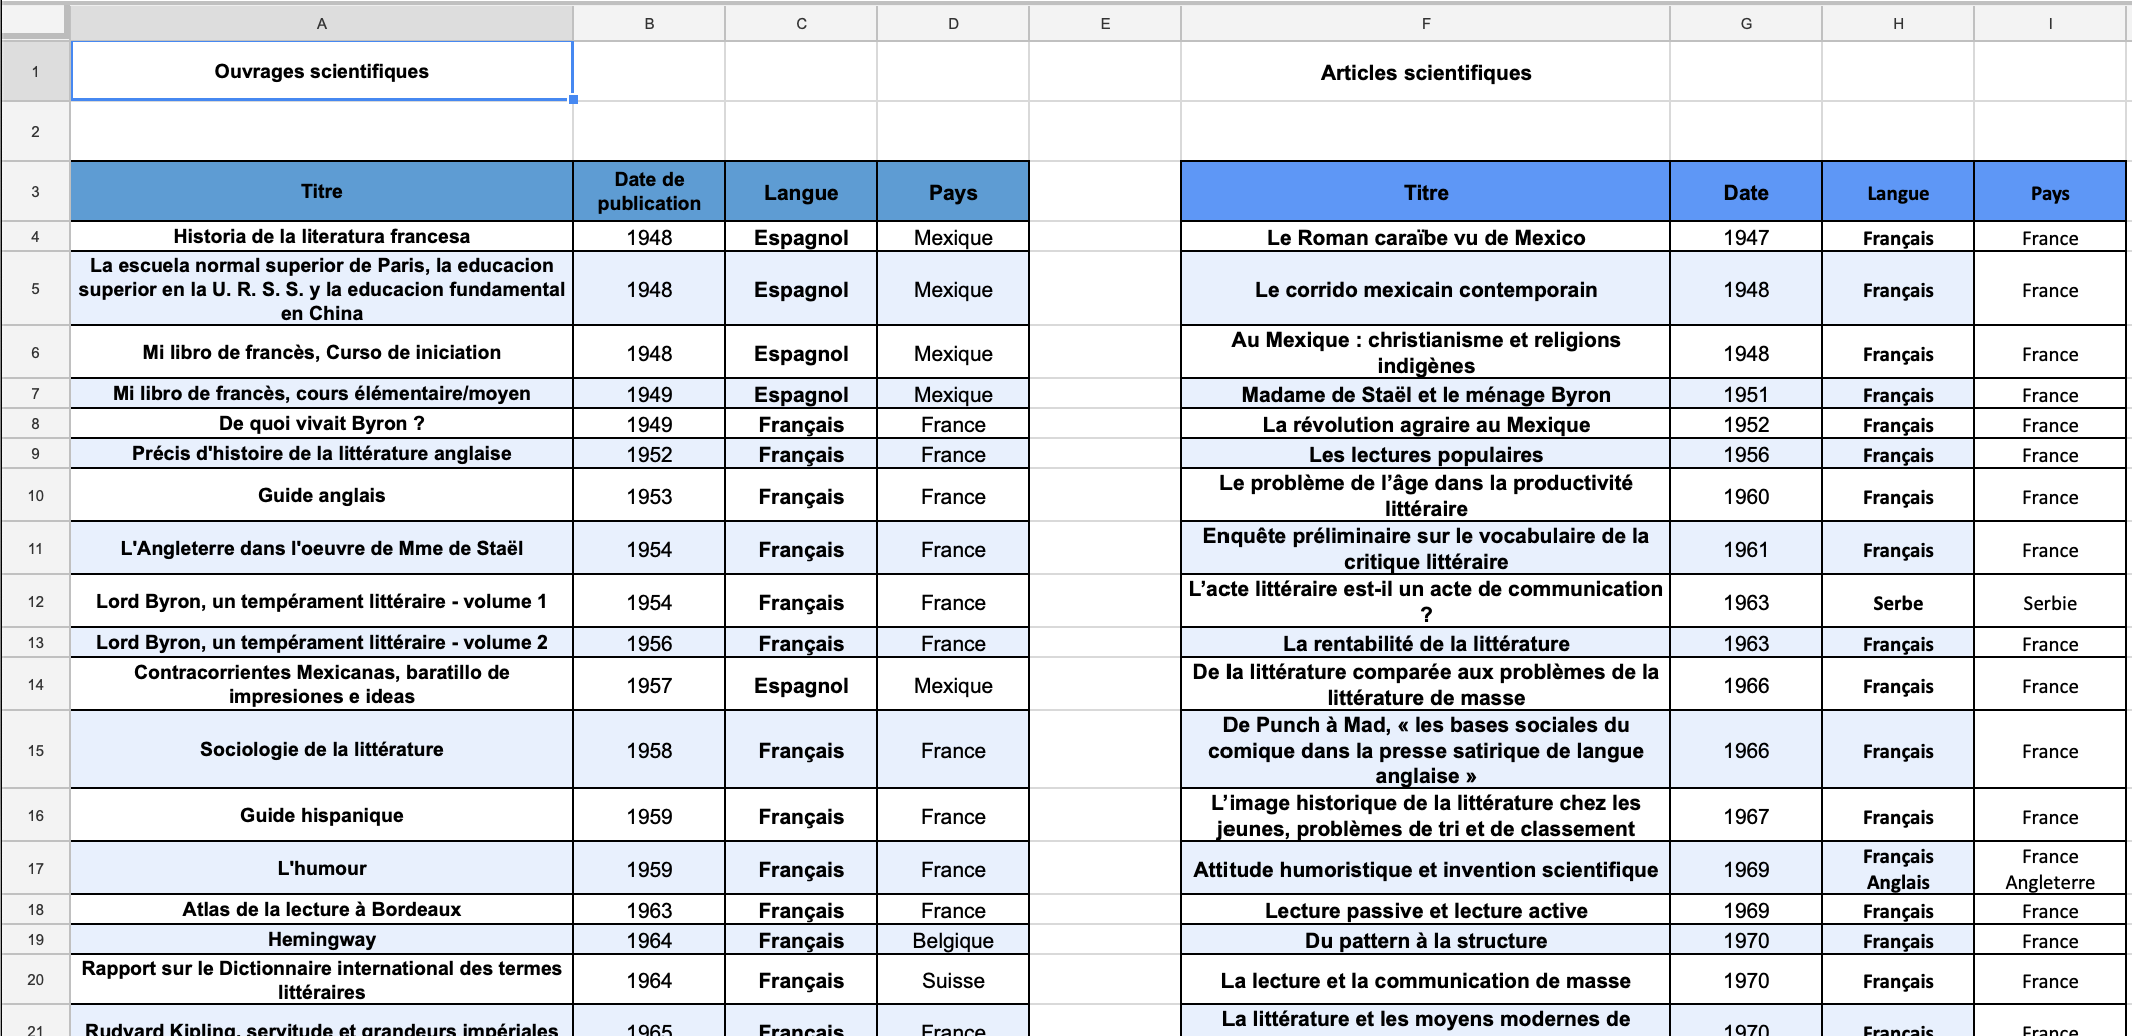Select column B header
Image resolution: width=2132 pixels, height=1036 pixels.
pos(649,23)
